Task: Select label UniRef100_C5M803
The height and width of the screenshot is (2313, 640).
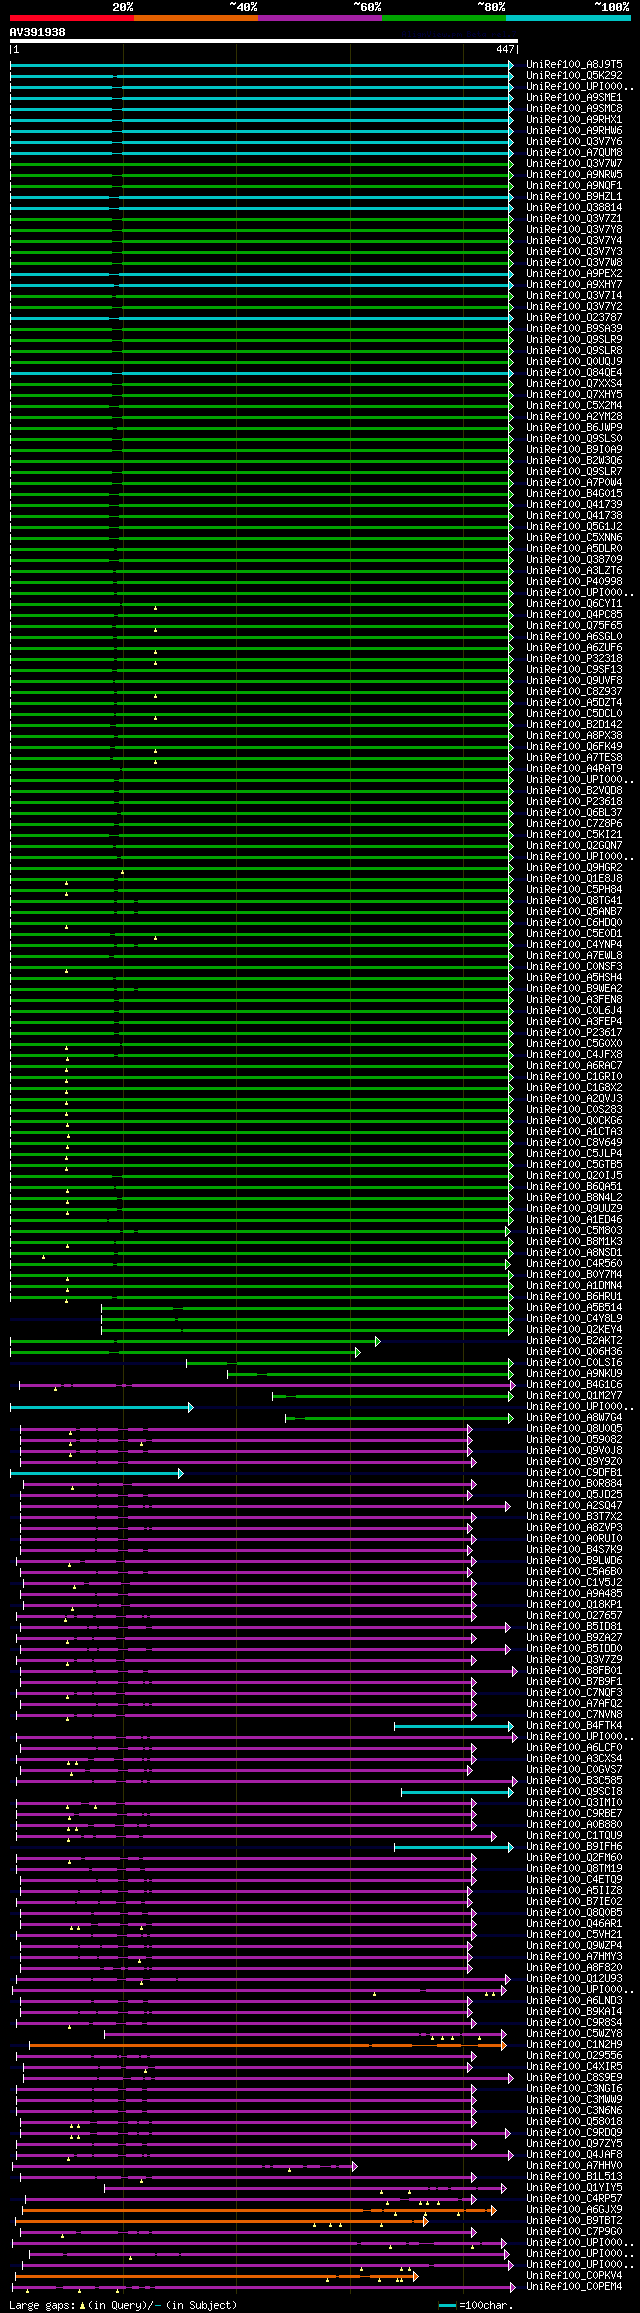Action: click(574, 1230)
